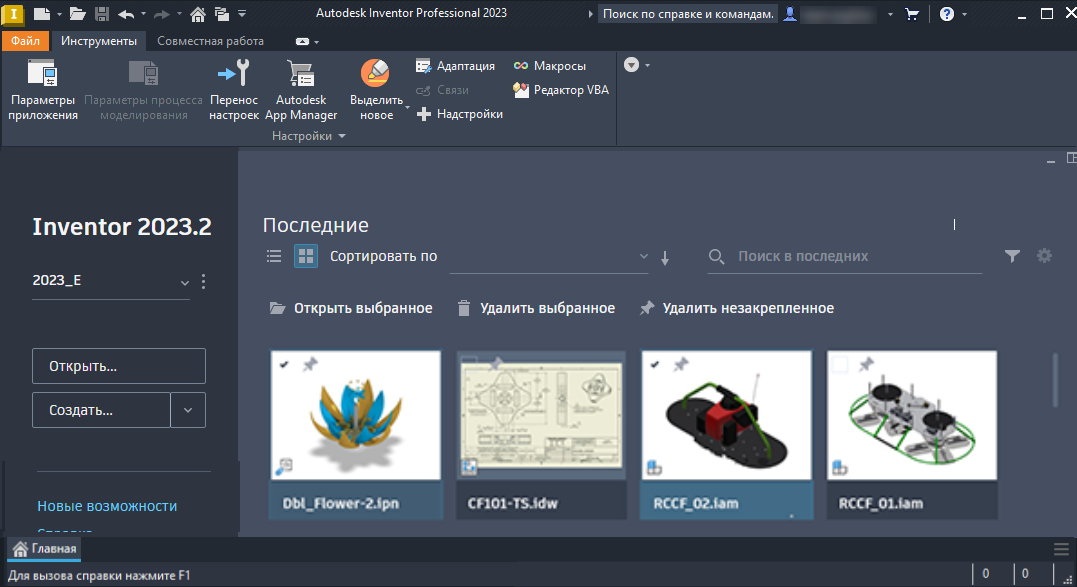1077x587 pixels.
Task: Click Перенос настроек migrate settings tool
Action: point(234,91)
